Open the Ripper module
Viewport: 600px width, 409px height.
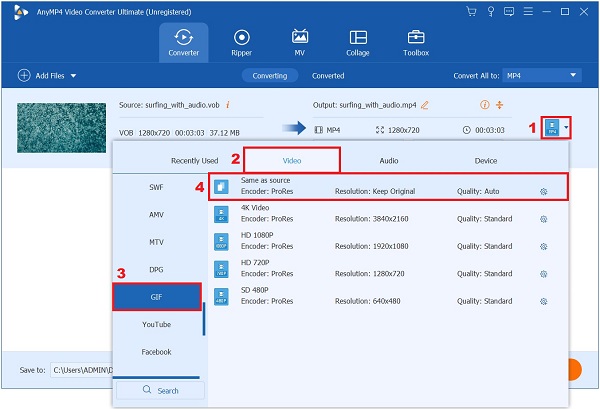click(x=241, y=42)
